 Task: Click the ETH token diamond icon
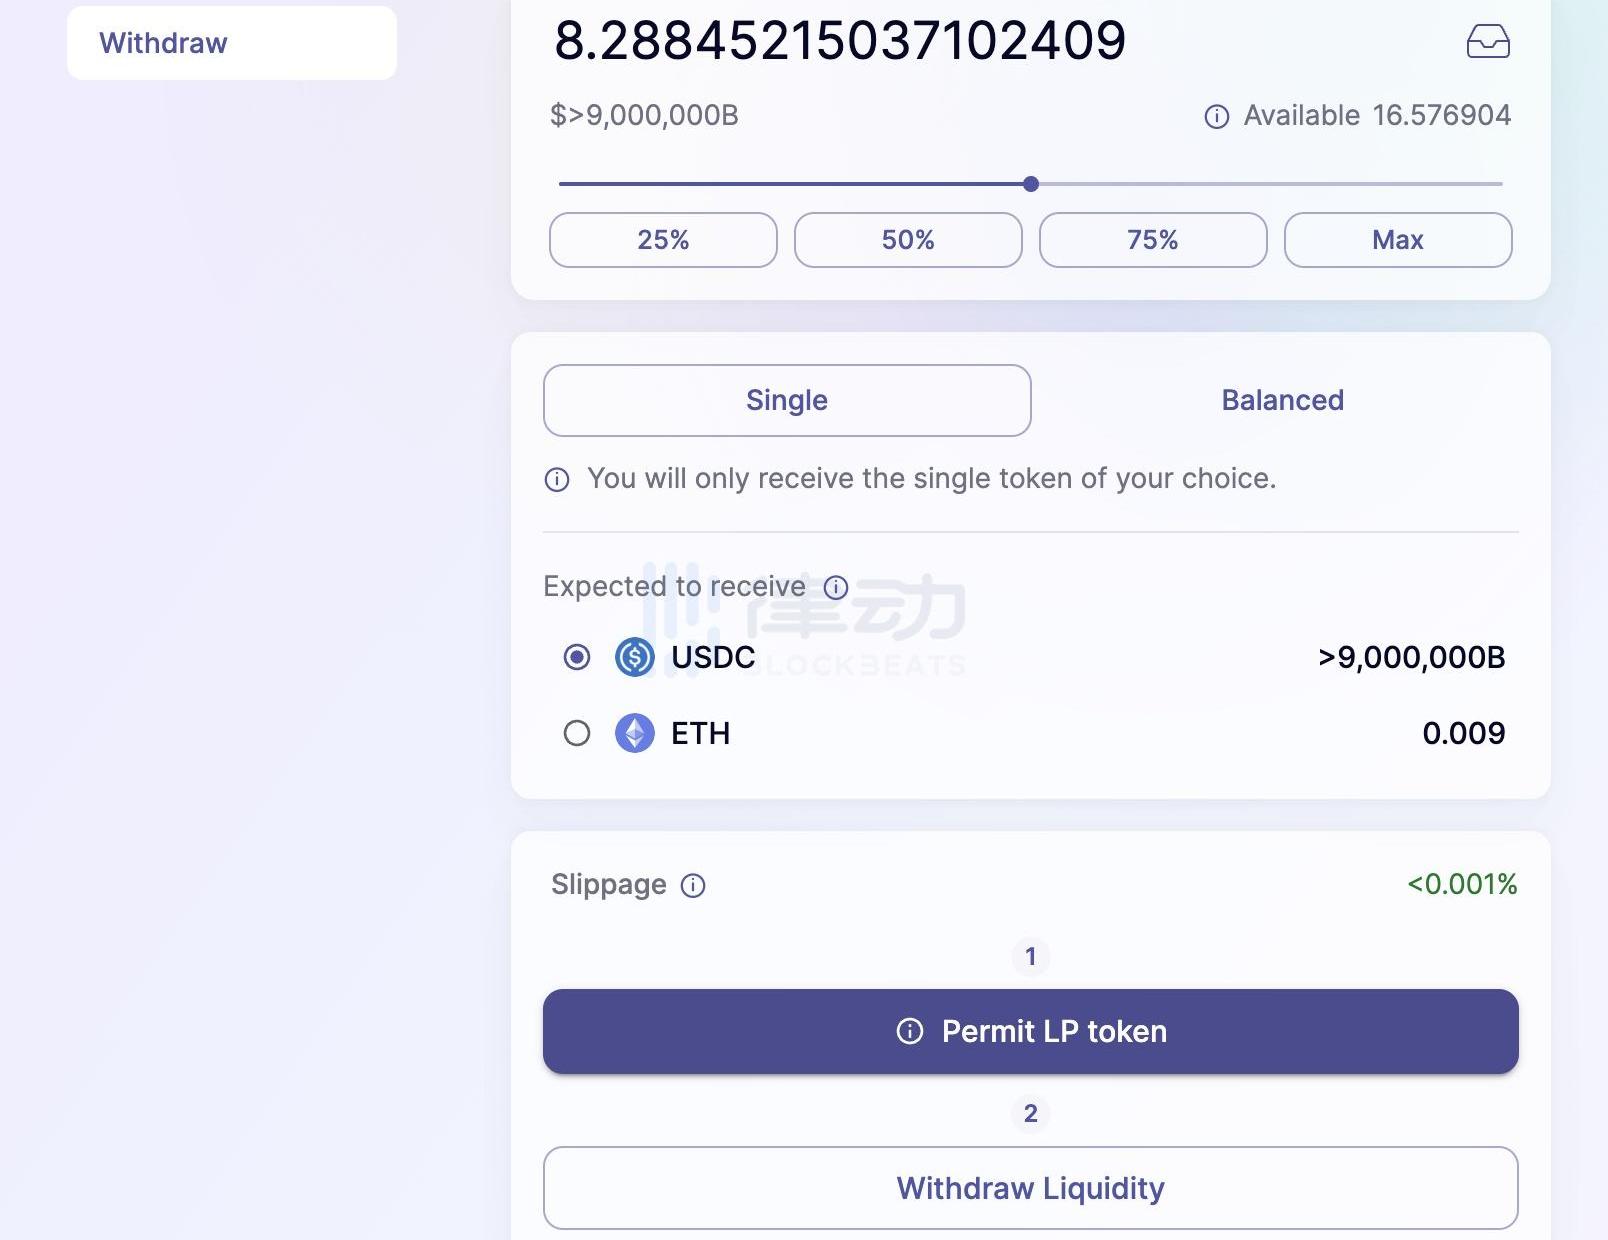pyautogui.click(x=634, y=734)
